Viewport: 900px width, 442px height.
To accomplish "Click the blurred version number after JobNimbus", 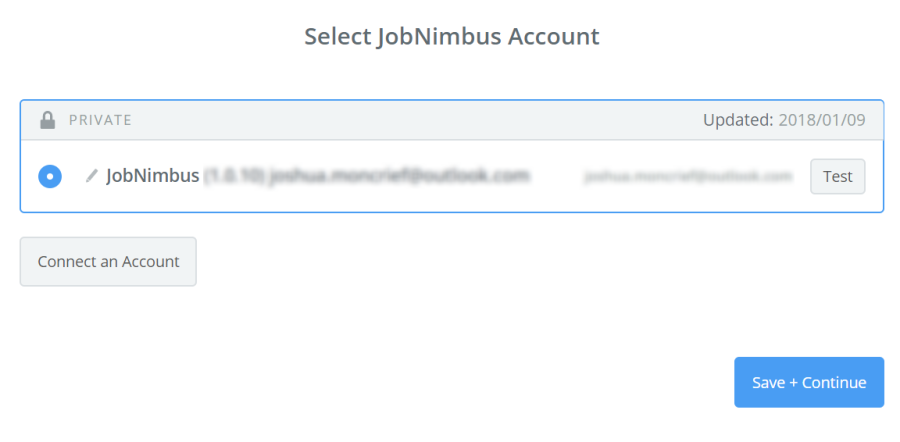I will tap(234, 176).
